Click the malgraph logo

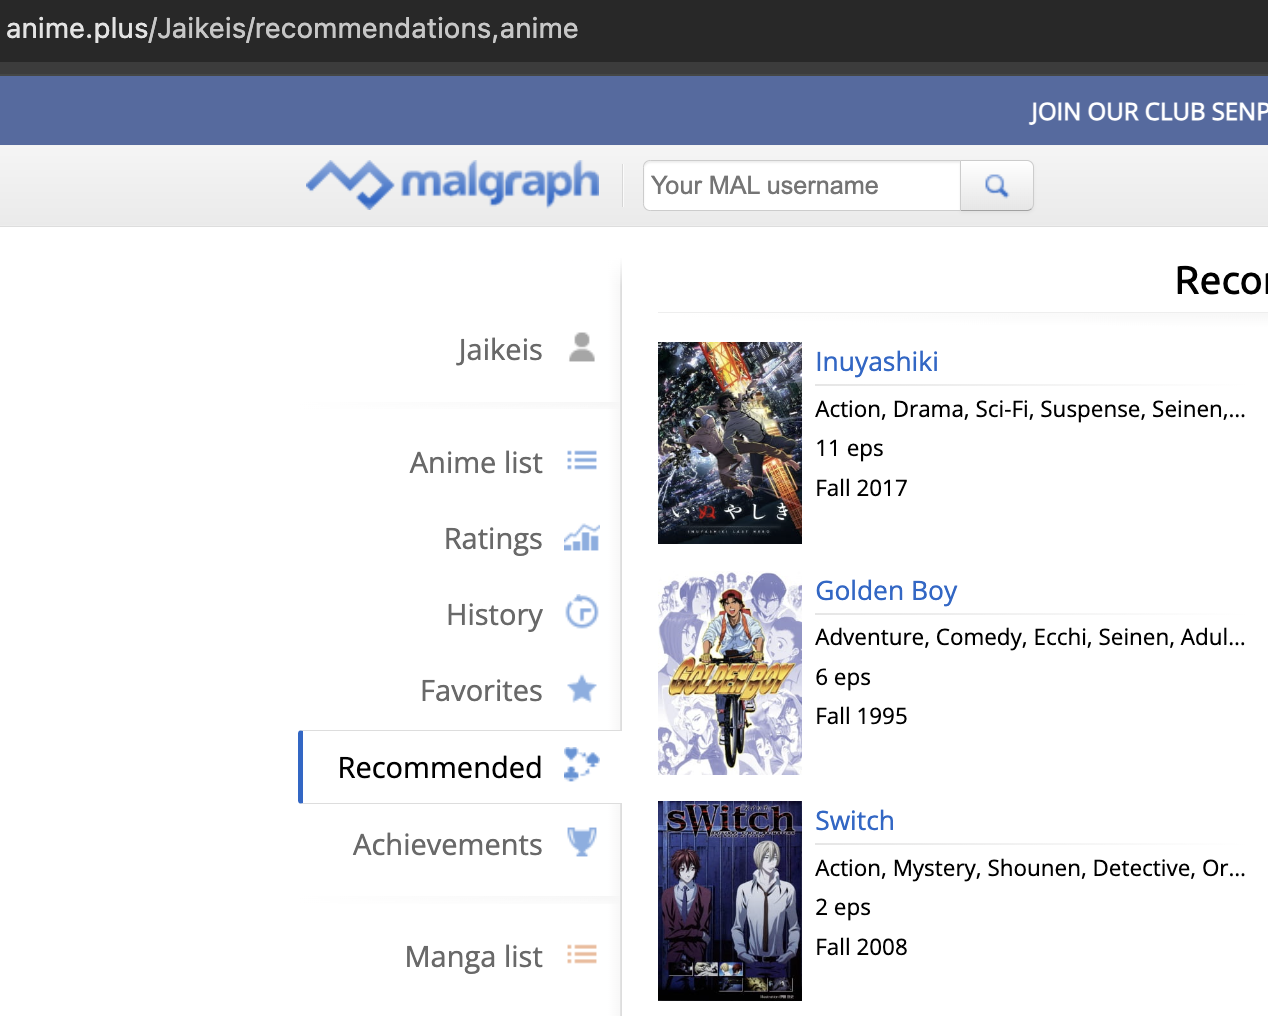click(453, 184)
